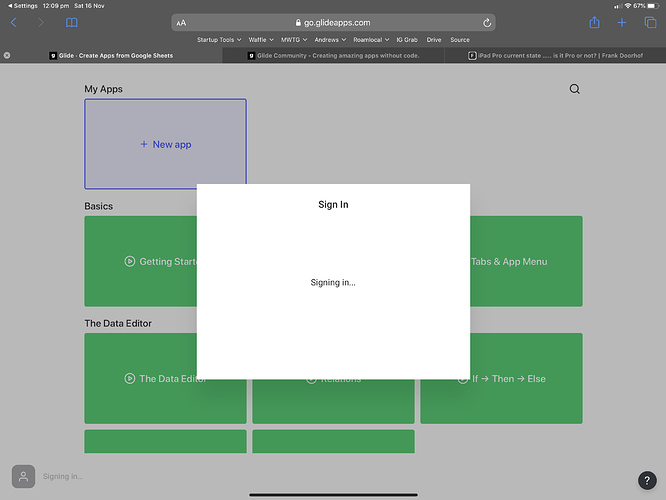Switch to iPad Pro current state tab
666x500 pixels.
pyautogui.click(x=555, y=55)
